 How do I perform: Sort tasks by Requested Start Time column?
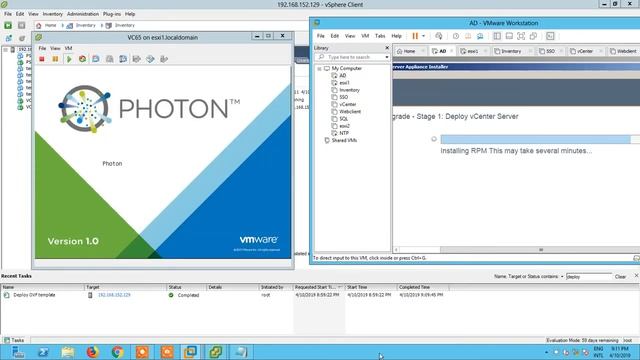coord(319,287)
